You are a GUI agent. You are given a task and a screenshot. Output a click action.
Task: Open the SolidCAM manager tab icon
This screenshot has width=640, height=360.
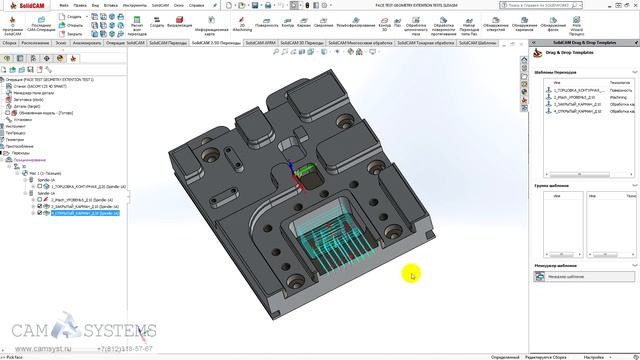[x=73, y=58]
